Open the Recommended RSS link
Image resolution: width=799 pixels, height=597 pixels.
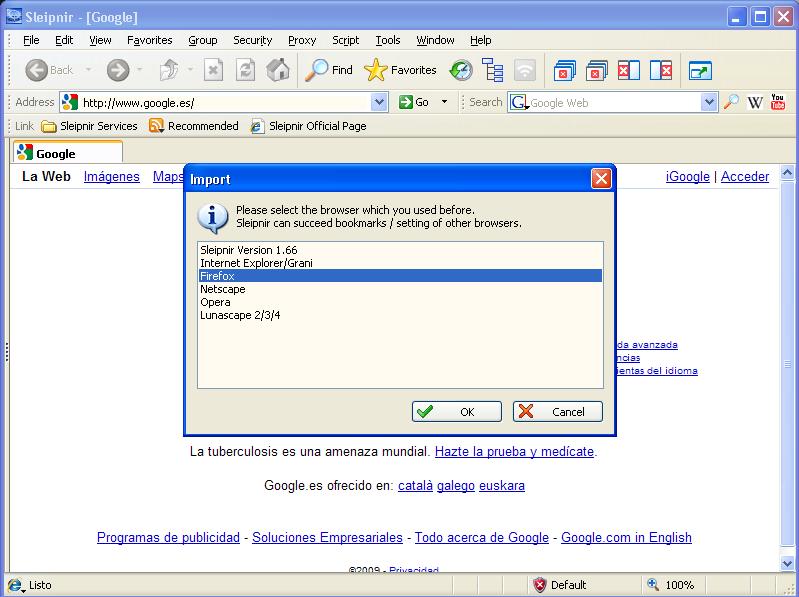[194, 126]
